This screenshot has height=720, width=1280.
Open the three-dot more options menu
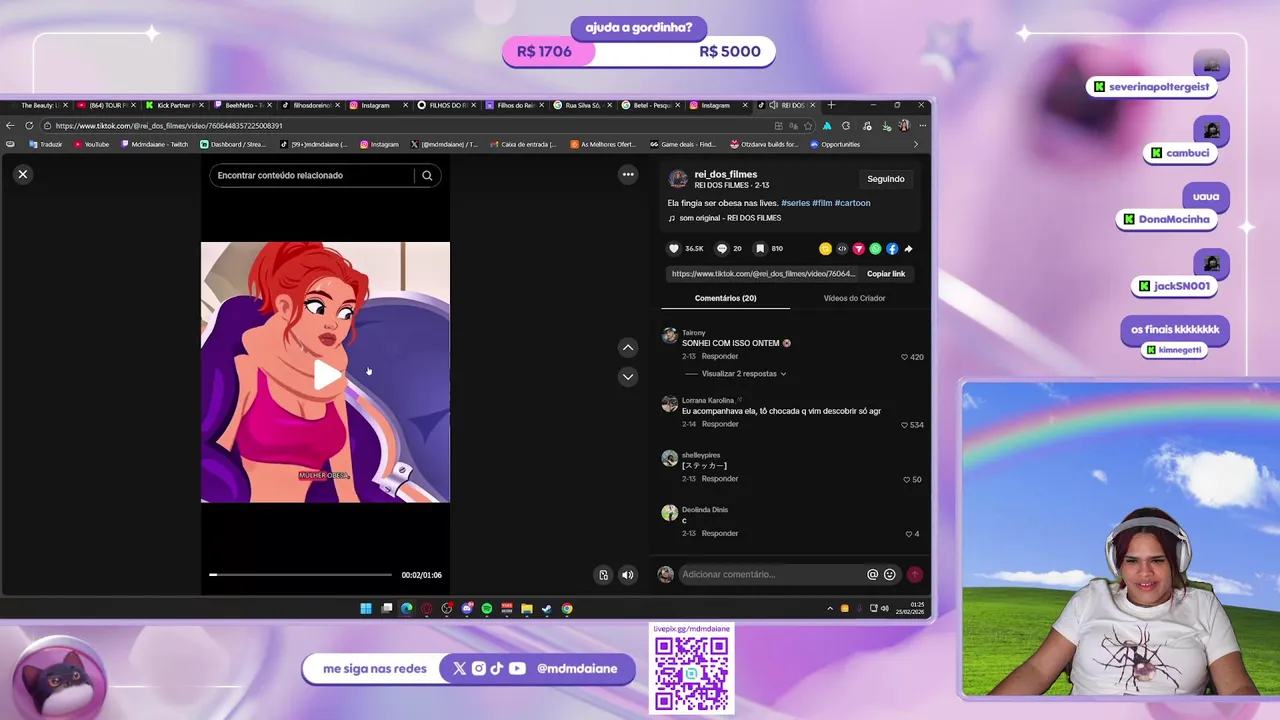(x=628, y=174)
